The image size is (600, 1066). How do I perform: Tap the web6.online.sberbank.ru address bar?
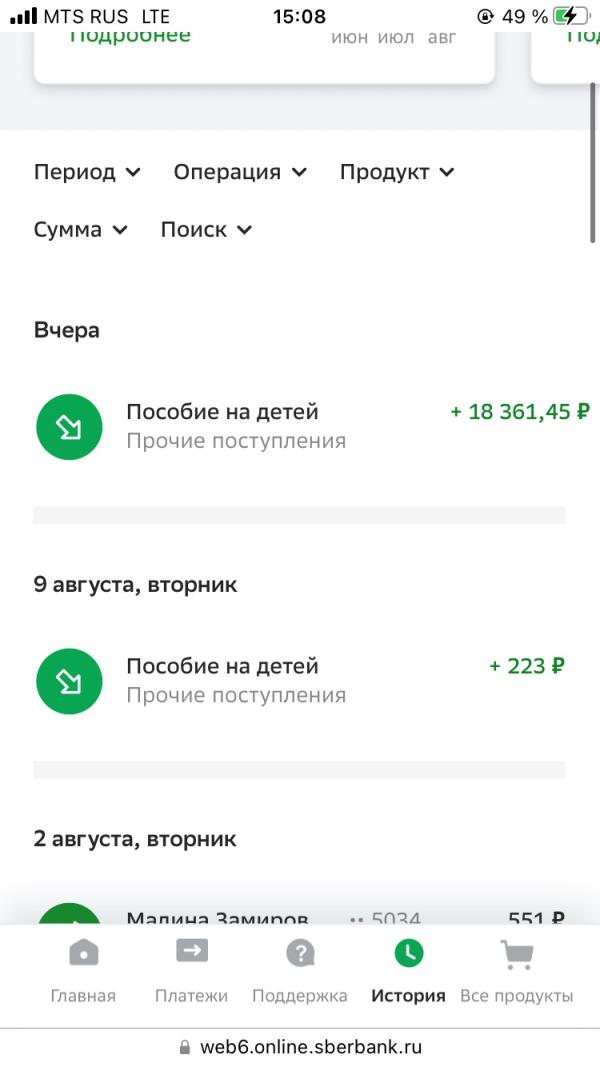coord(300,1047)
